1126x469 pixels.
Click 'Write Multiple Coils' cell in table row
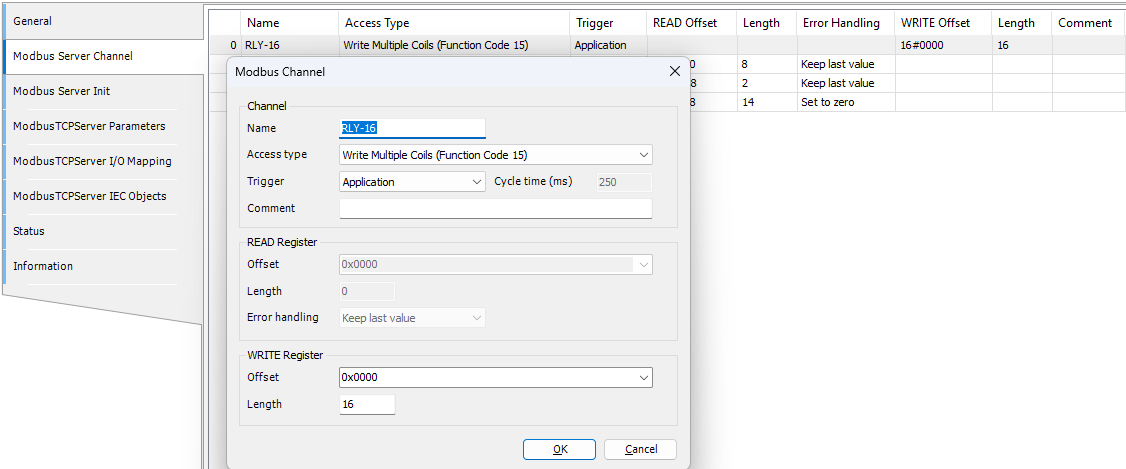[455, 45]
